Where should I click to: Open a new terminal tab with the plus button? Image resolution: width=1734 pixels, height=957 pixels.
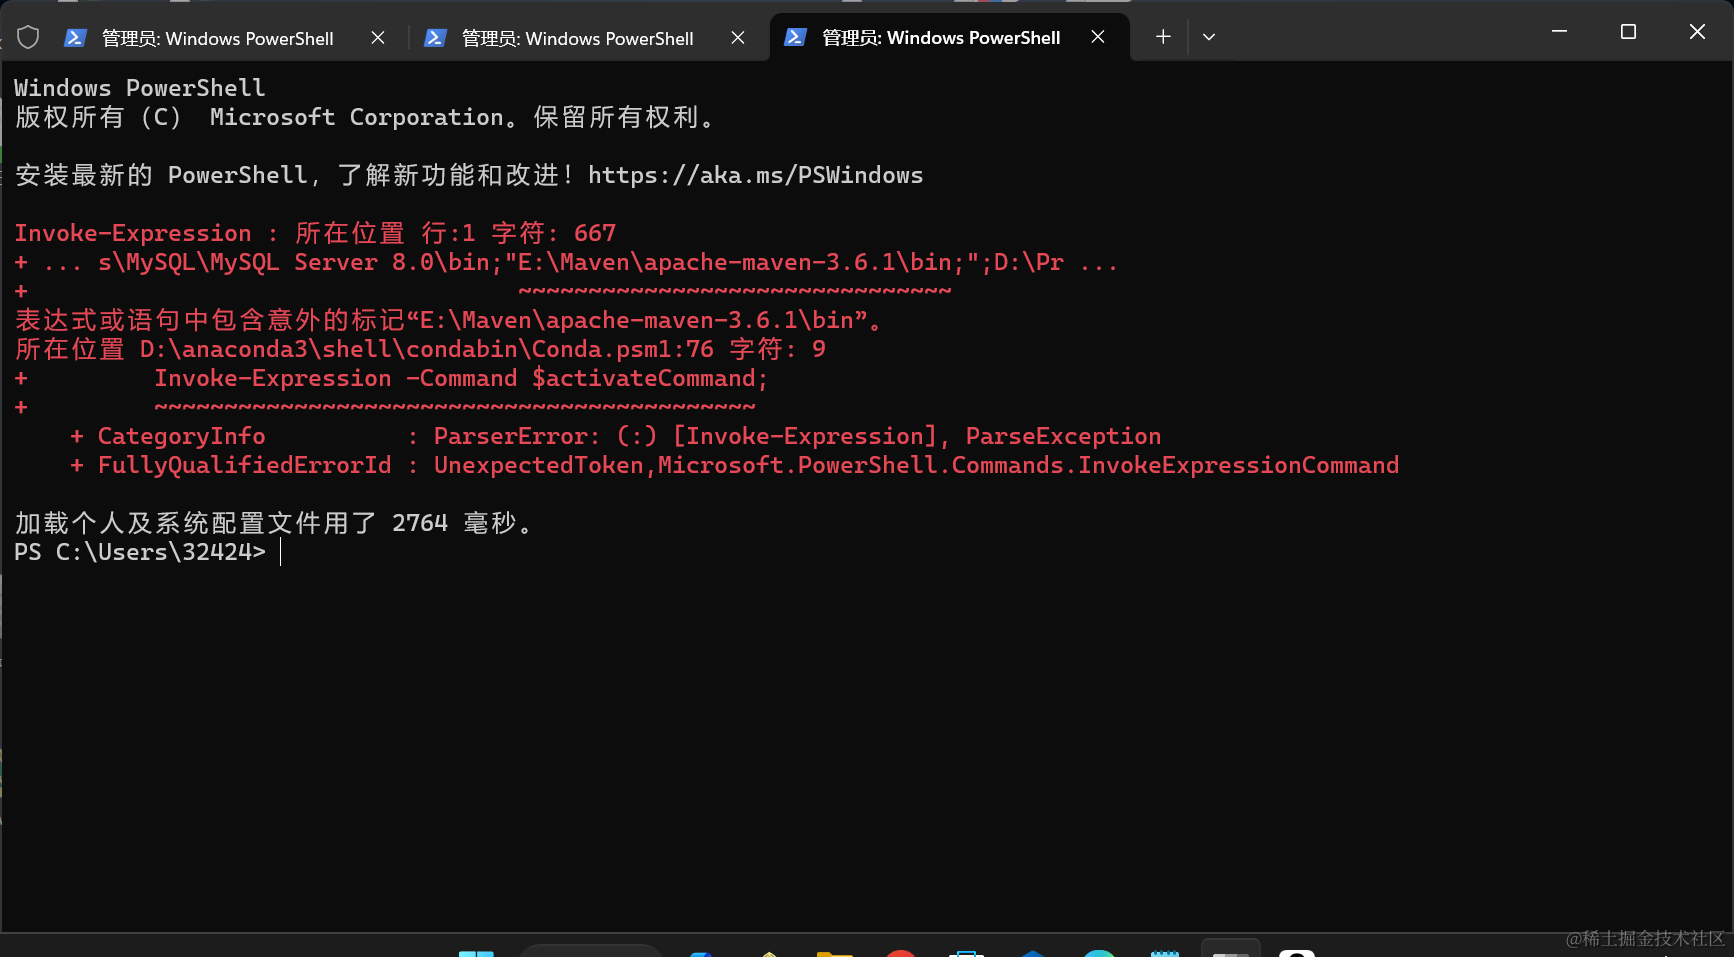pos(1162,37)
